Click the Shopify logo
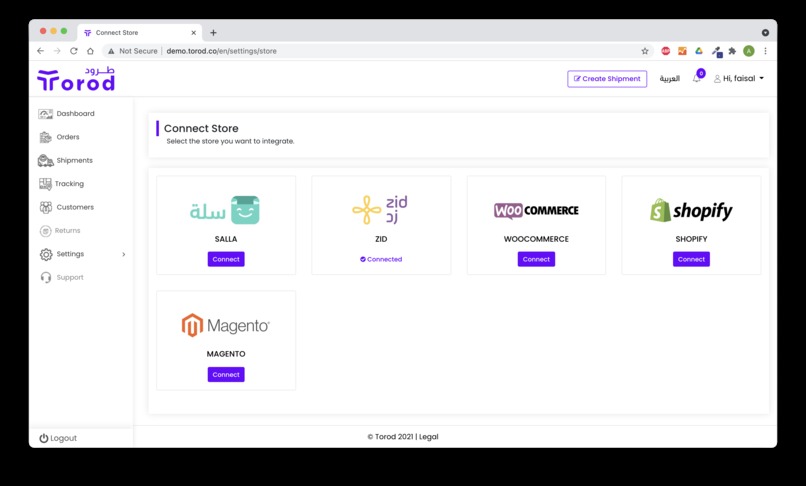Screen dimensions: 806x486 tap(691, 210)
